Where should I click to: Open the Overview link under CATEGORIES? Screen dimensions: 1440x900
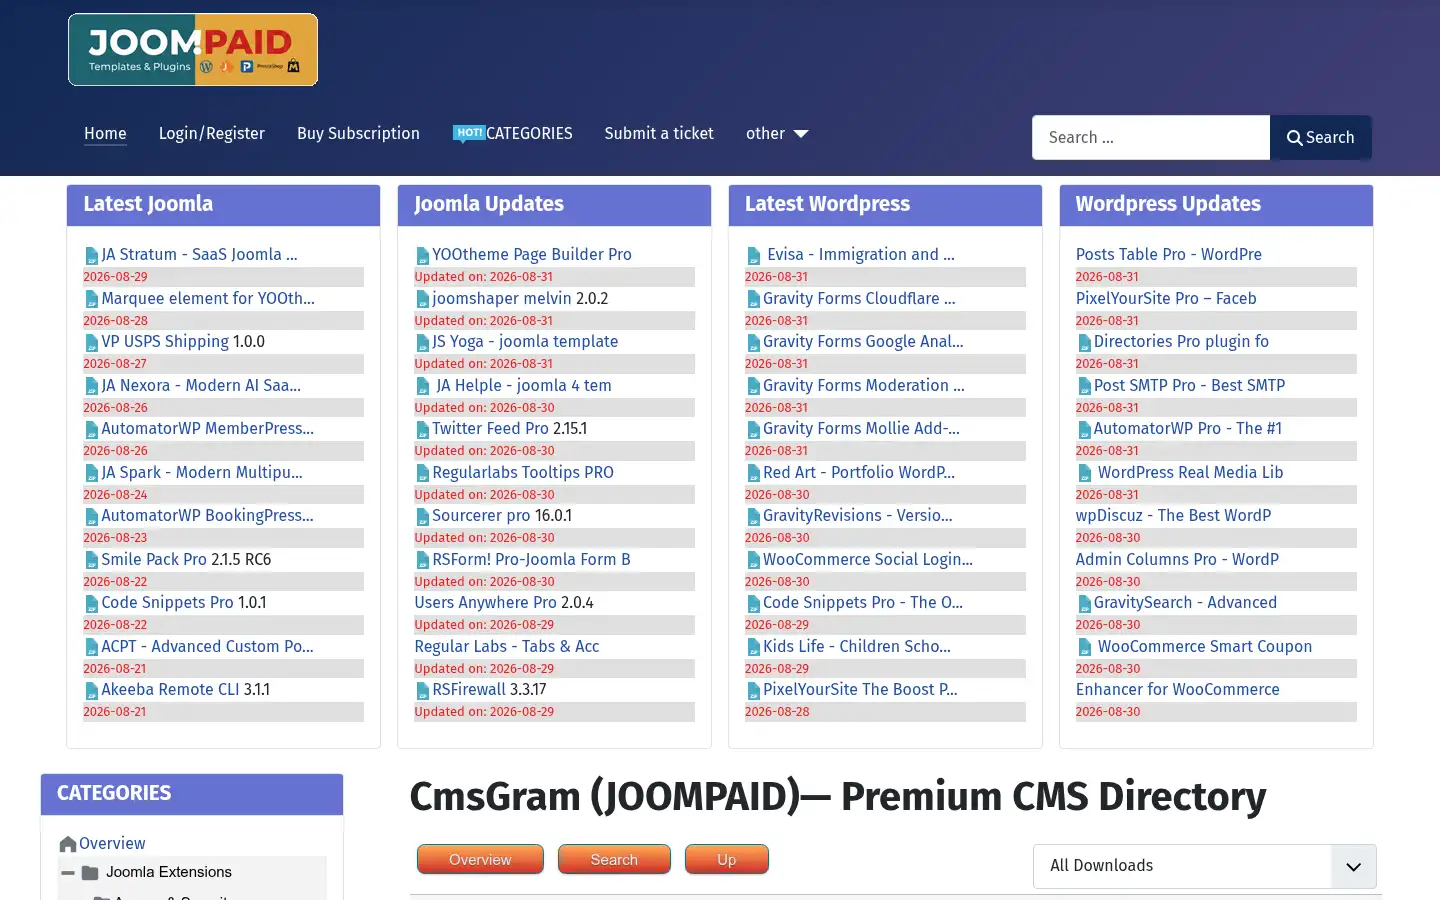click(x=112, y=843)
